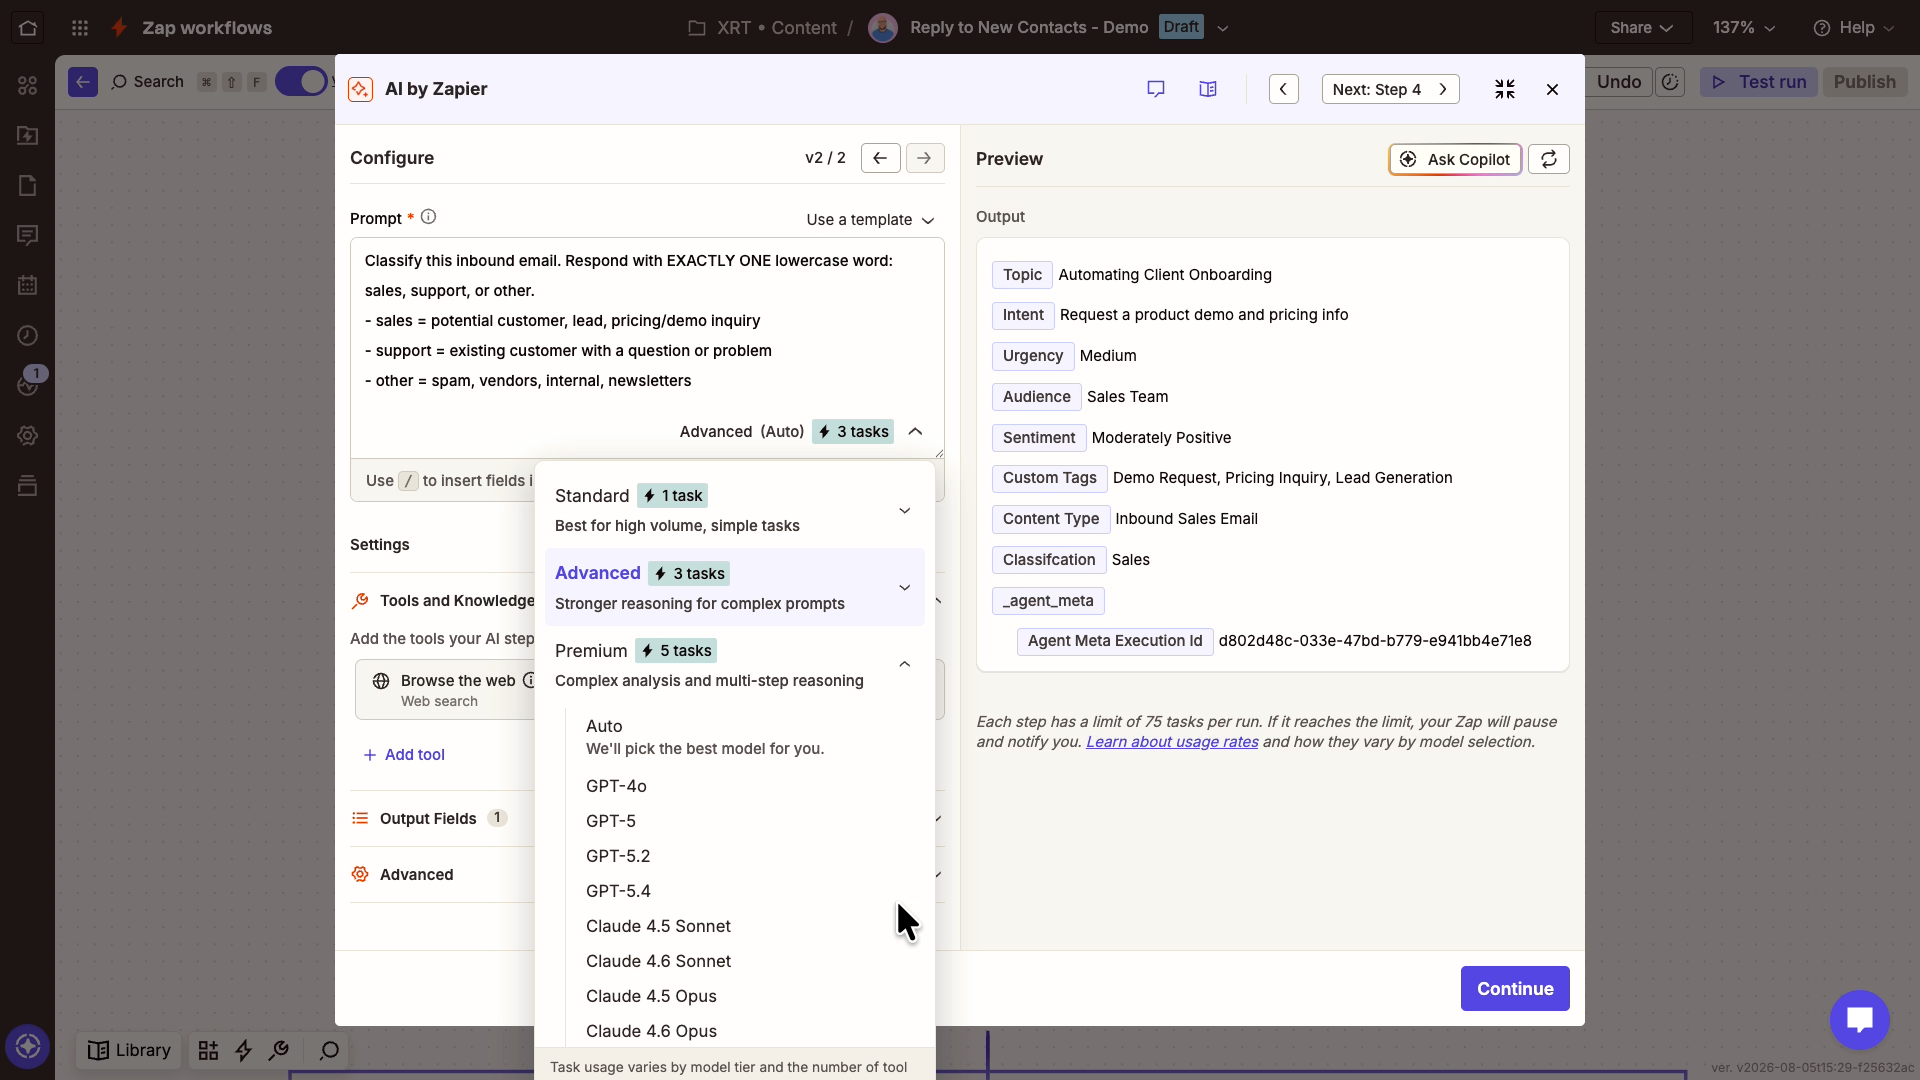
Task: Open the Use a template dropdown
Action: tap(870, 220)
